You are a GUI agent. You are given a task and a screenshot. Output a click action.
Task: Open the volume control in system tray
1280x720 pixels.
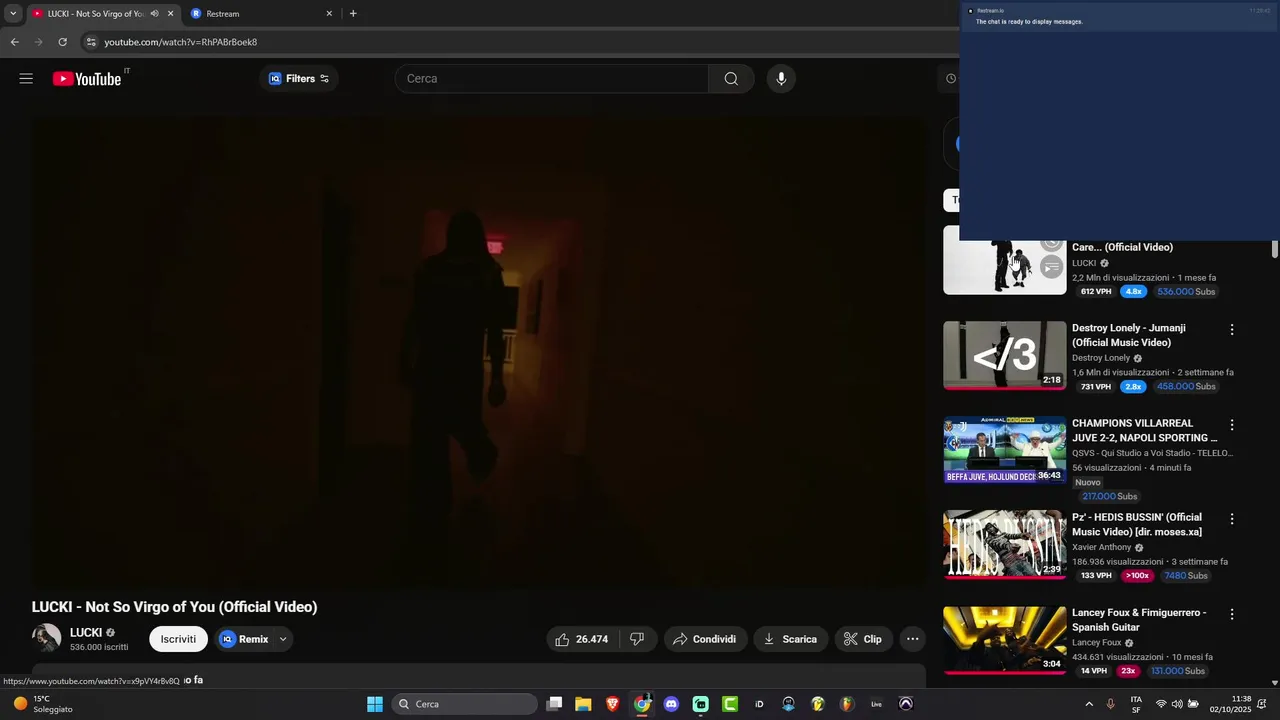[1177, 704]
